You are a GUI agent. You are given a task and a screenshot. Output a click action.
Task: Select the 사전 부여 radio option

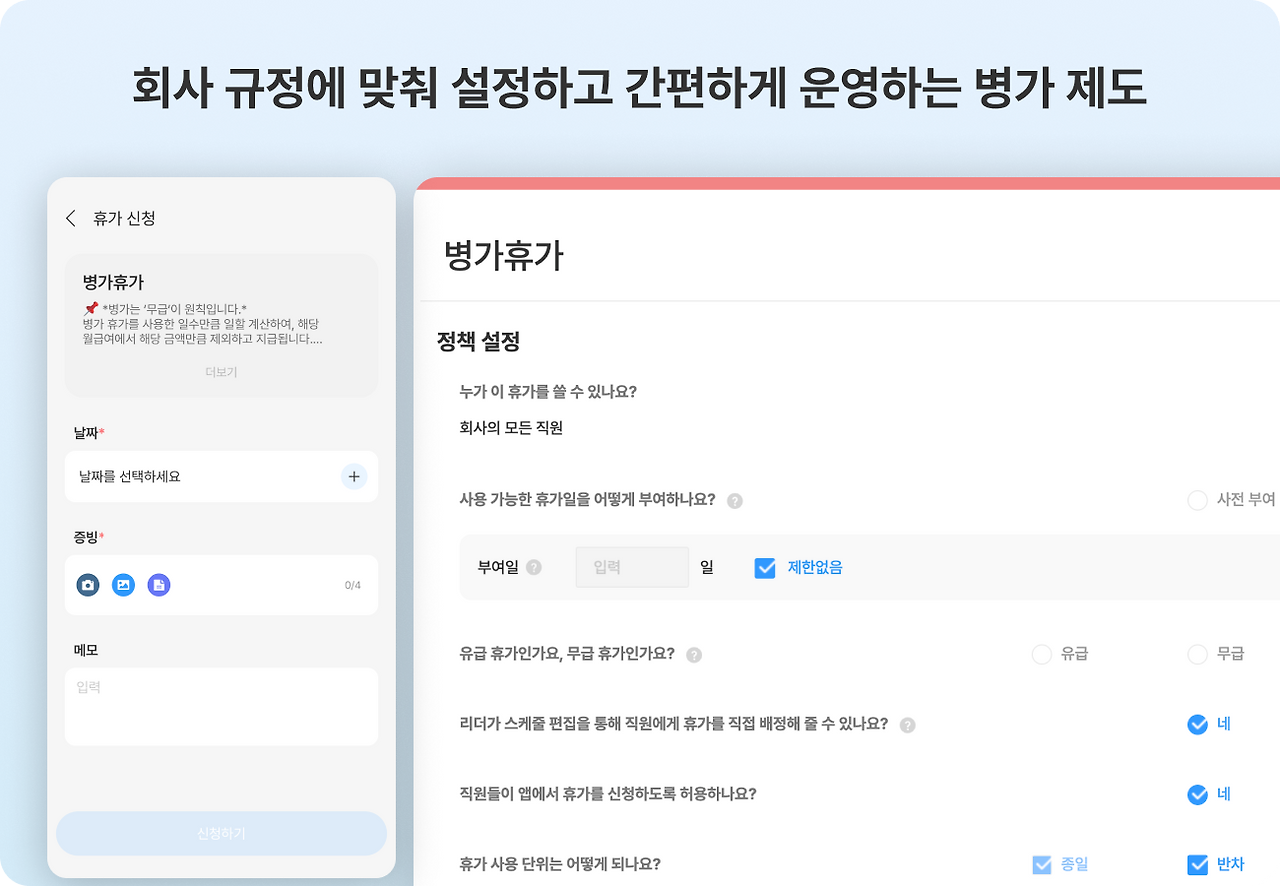tap(1196, 500)
